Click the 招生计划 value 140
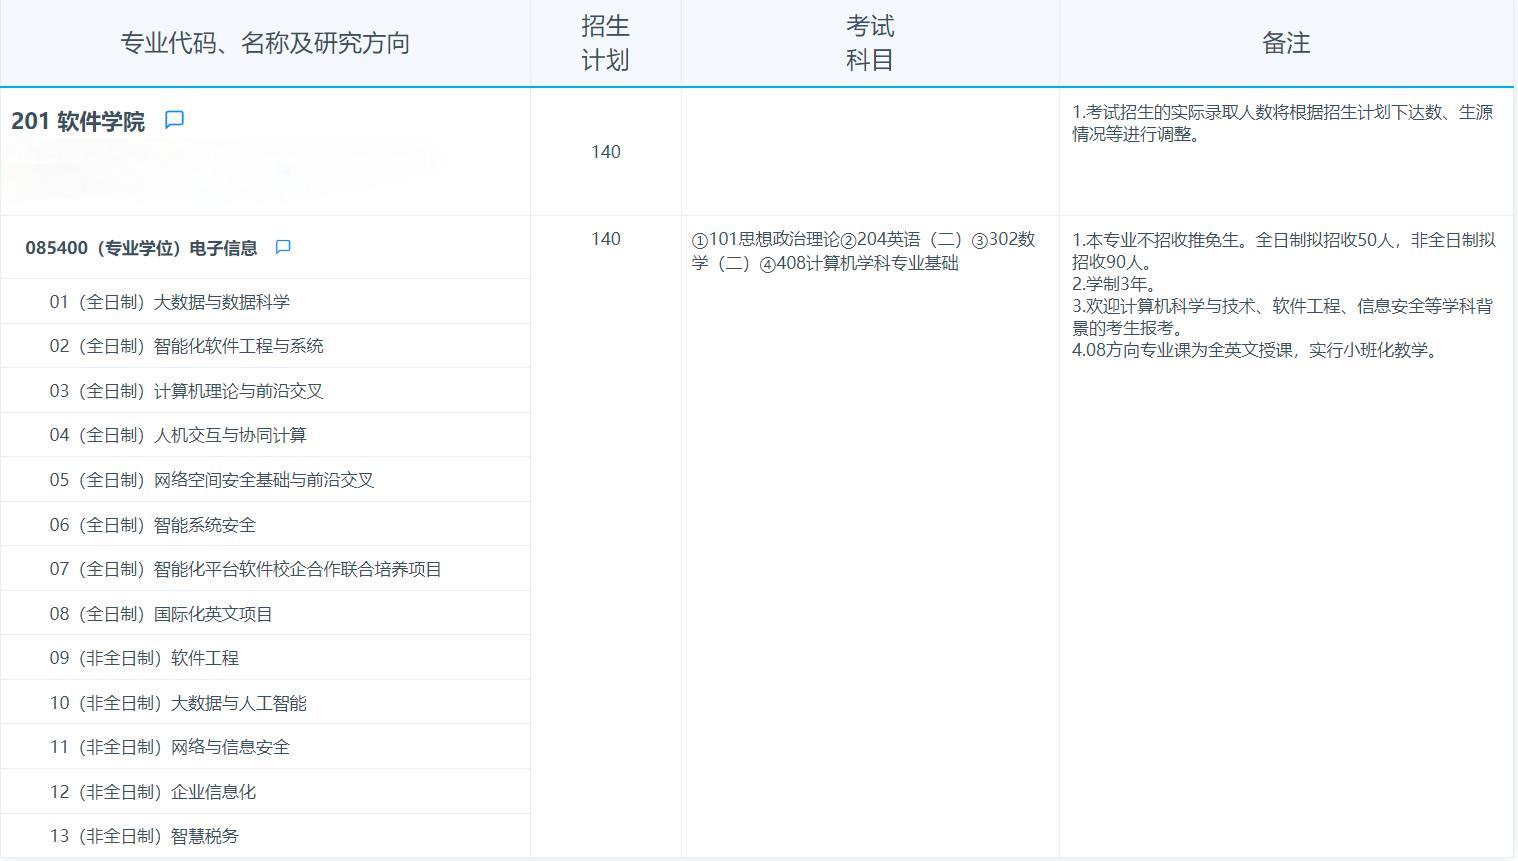This screenshot has width=1518, height=861. click(x=605, y=151)
